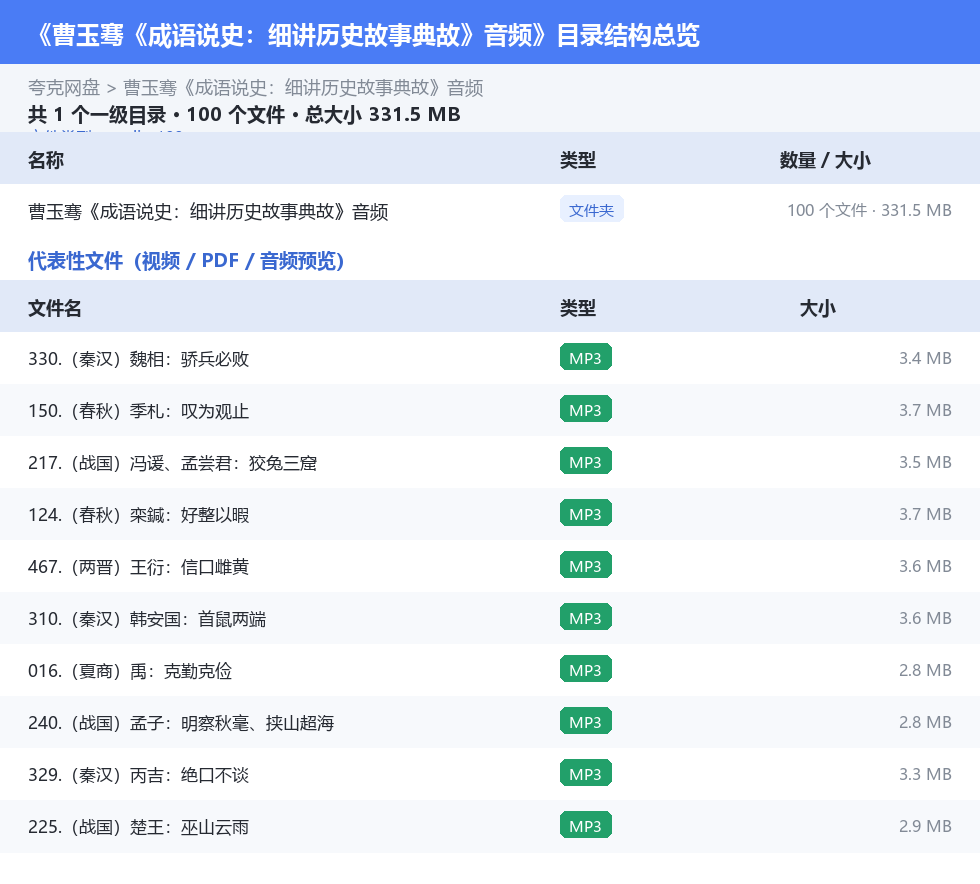This screenshot has width=980, height=884.
Task: Click MP3 badge for 禹：克勤克俭
Action: point(586,670)
